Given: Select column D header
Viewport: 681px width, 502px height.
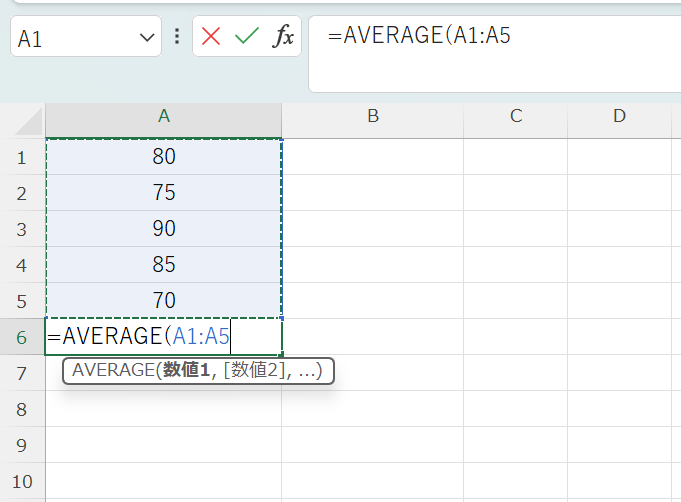Looking at the screenshot, I should [619, 116].
